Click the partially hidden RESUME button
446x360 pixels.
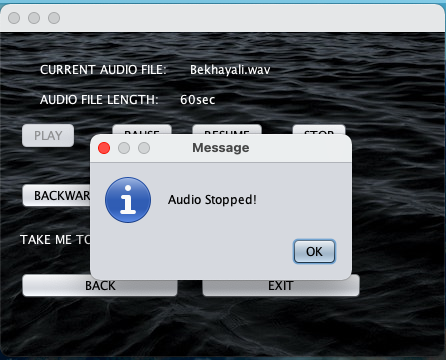(x=227, y=130)
